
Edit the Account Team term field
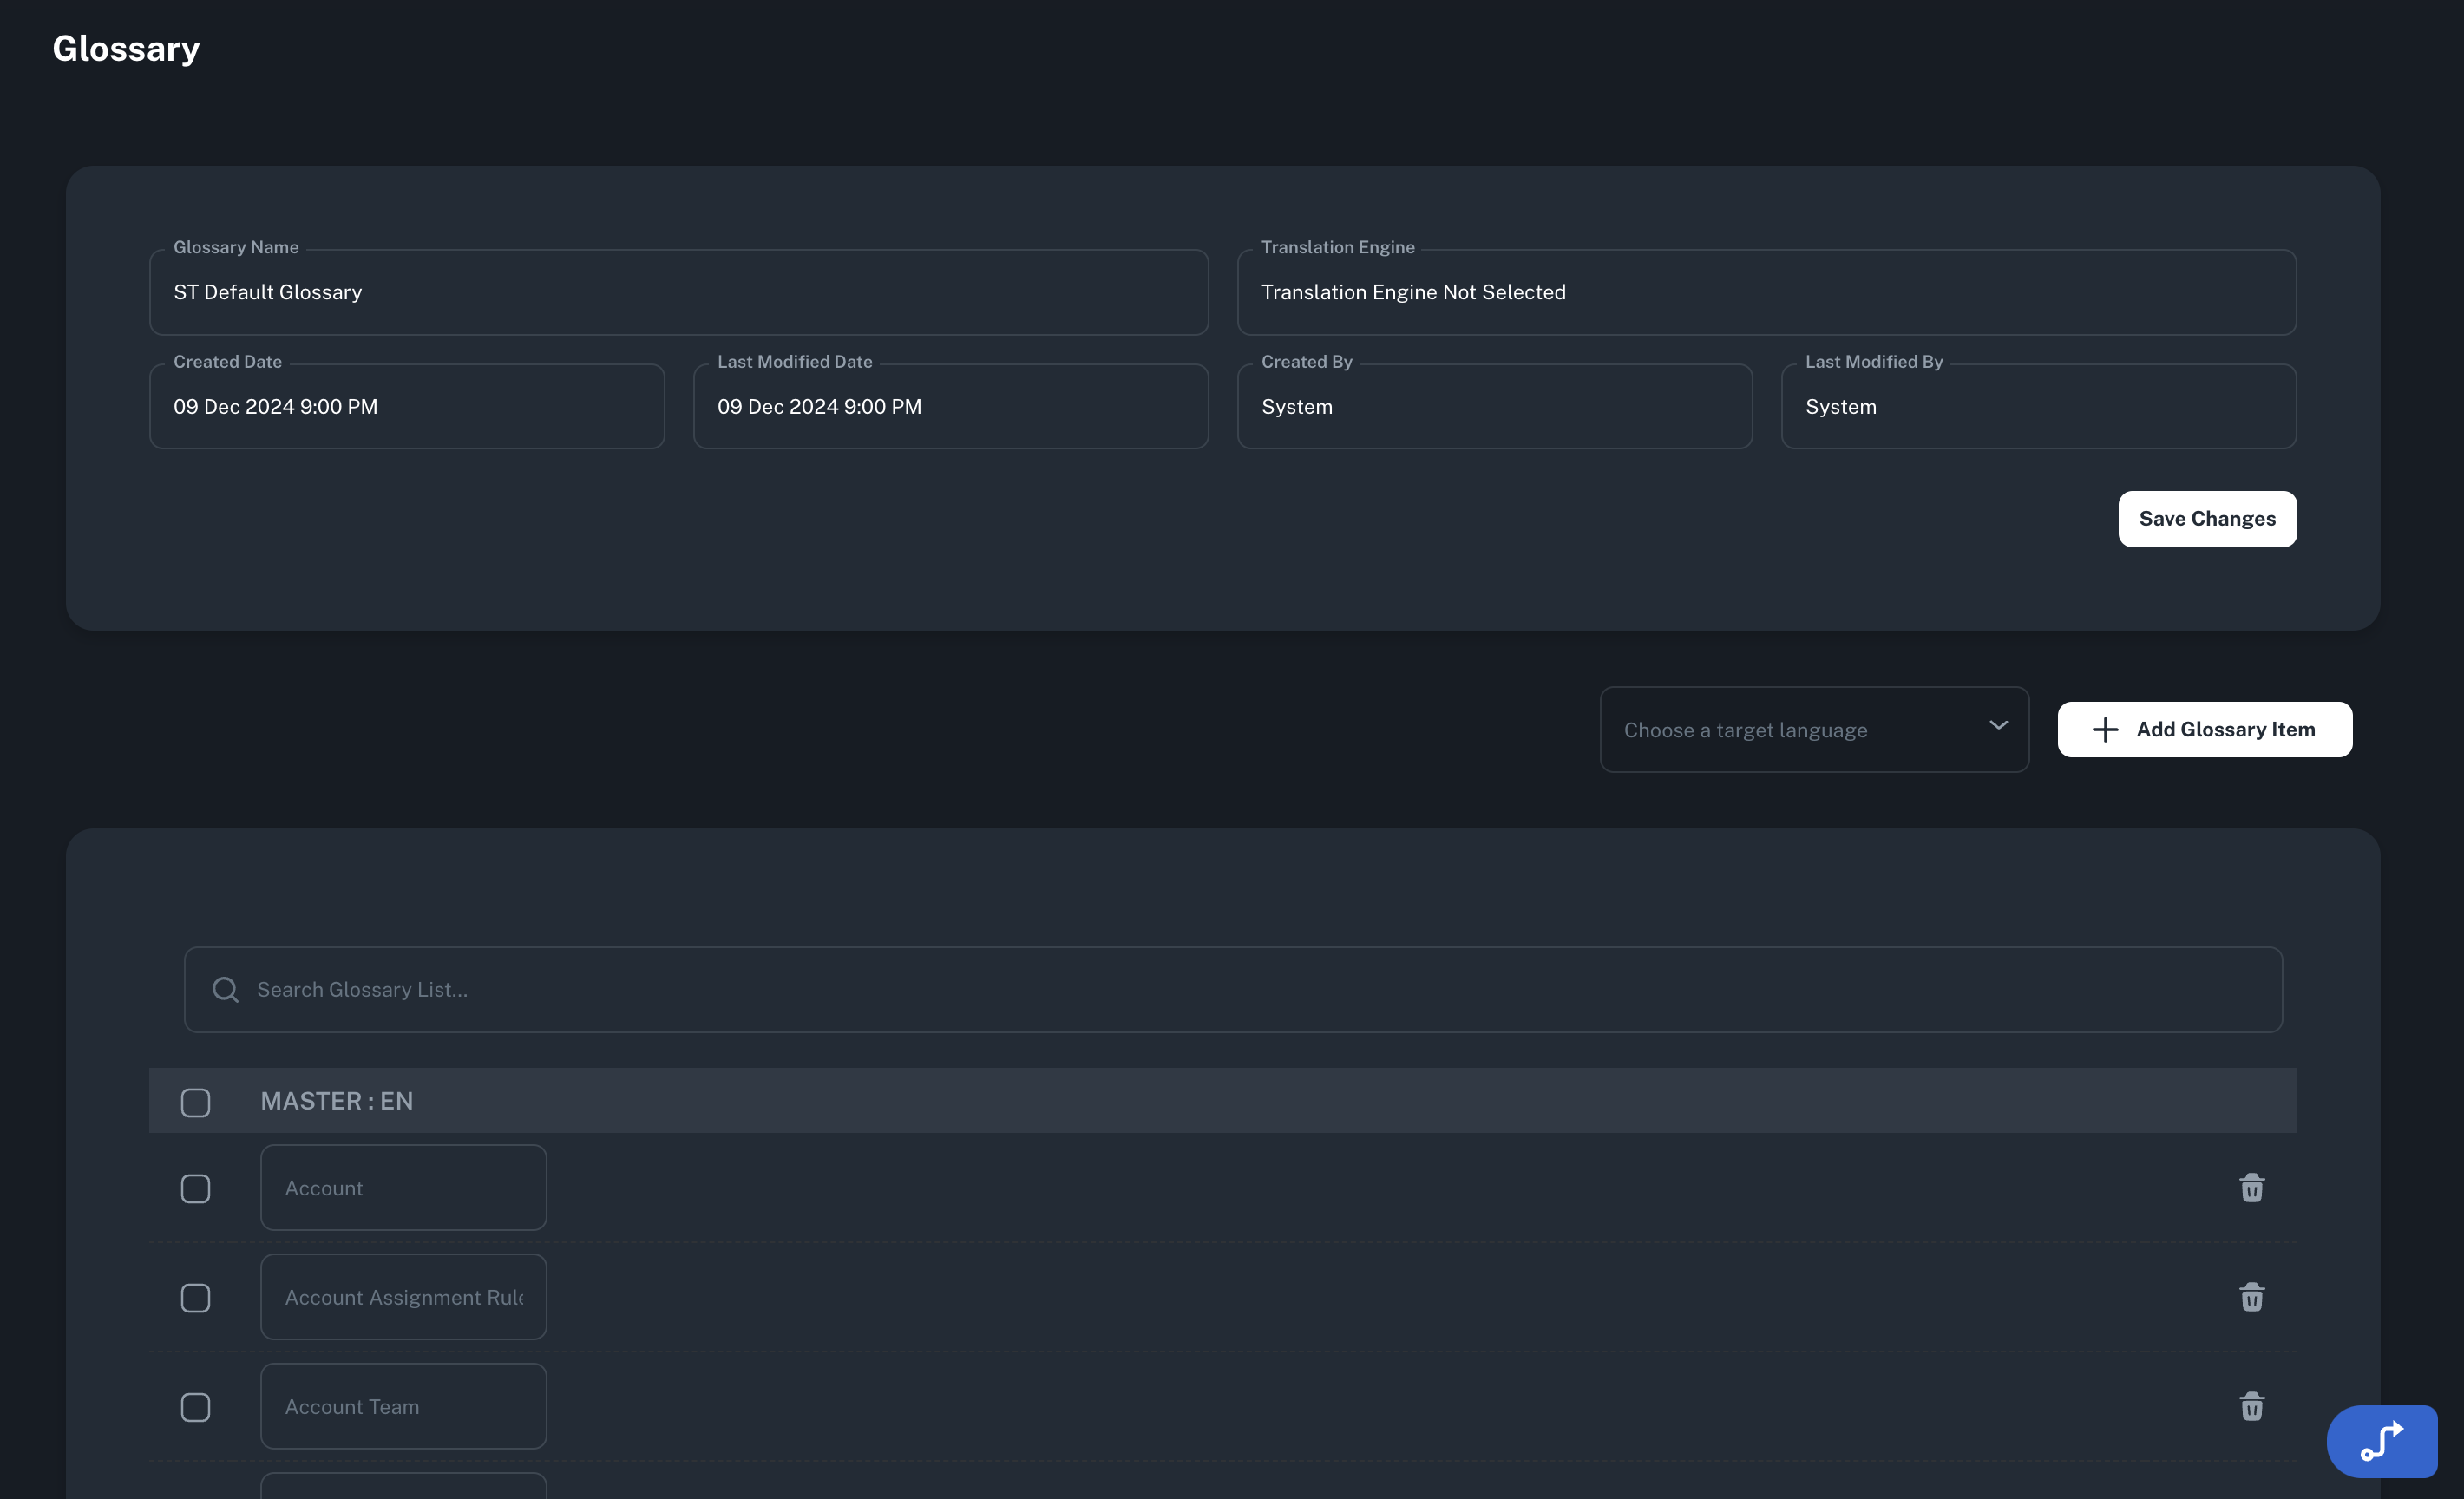coord(403,1406)
